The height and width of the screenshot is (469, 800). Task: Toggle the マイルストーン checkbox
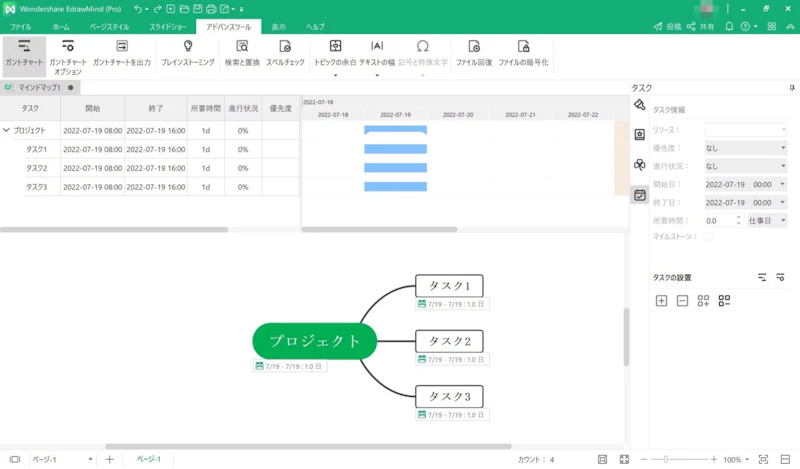click(x=710, y=237)
